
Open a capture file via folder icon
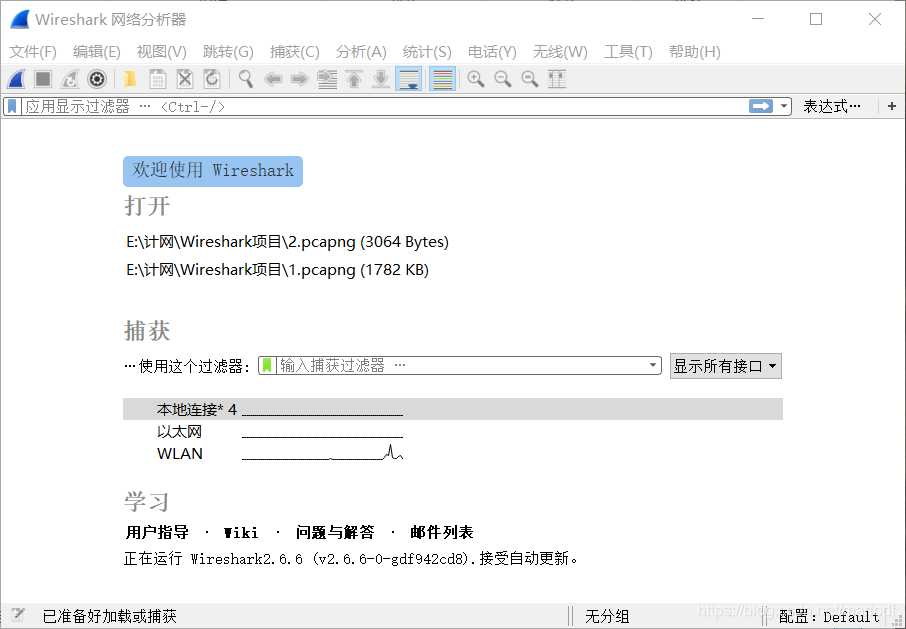click(x=131, y=79)
